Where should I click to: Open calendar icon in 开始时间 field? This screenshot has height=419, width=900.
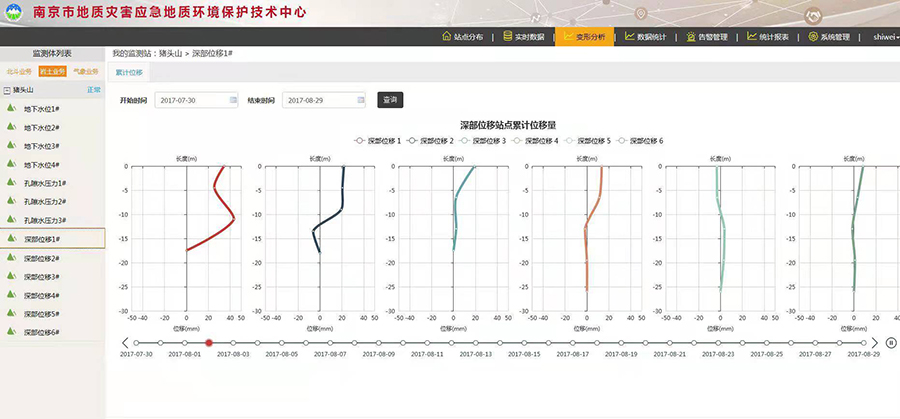tap(234, 100)
